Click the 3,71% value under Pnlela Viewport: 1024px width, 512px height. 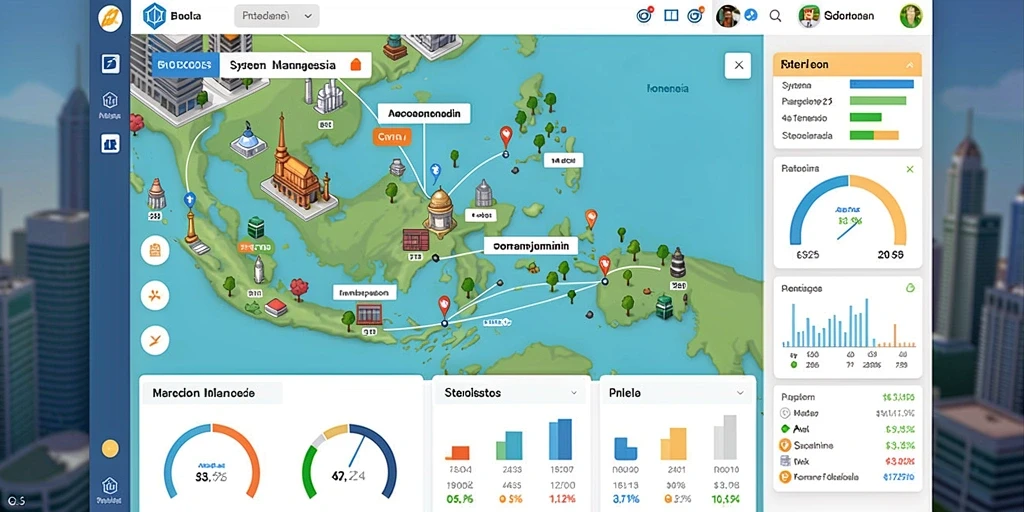tap(626, 500)
